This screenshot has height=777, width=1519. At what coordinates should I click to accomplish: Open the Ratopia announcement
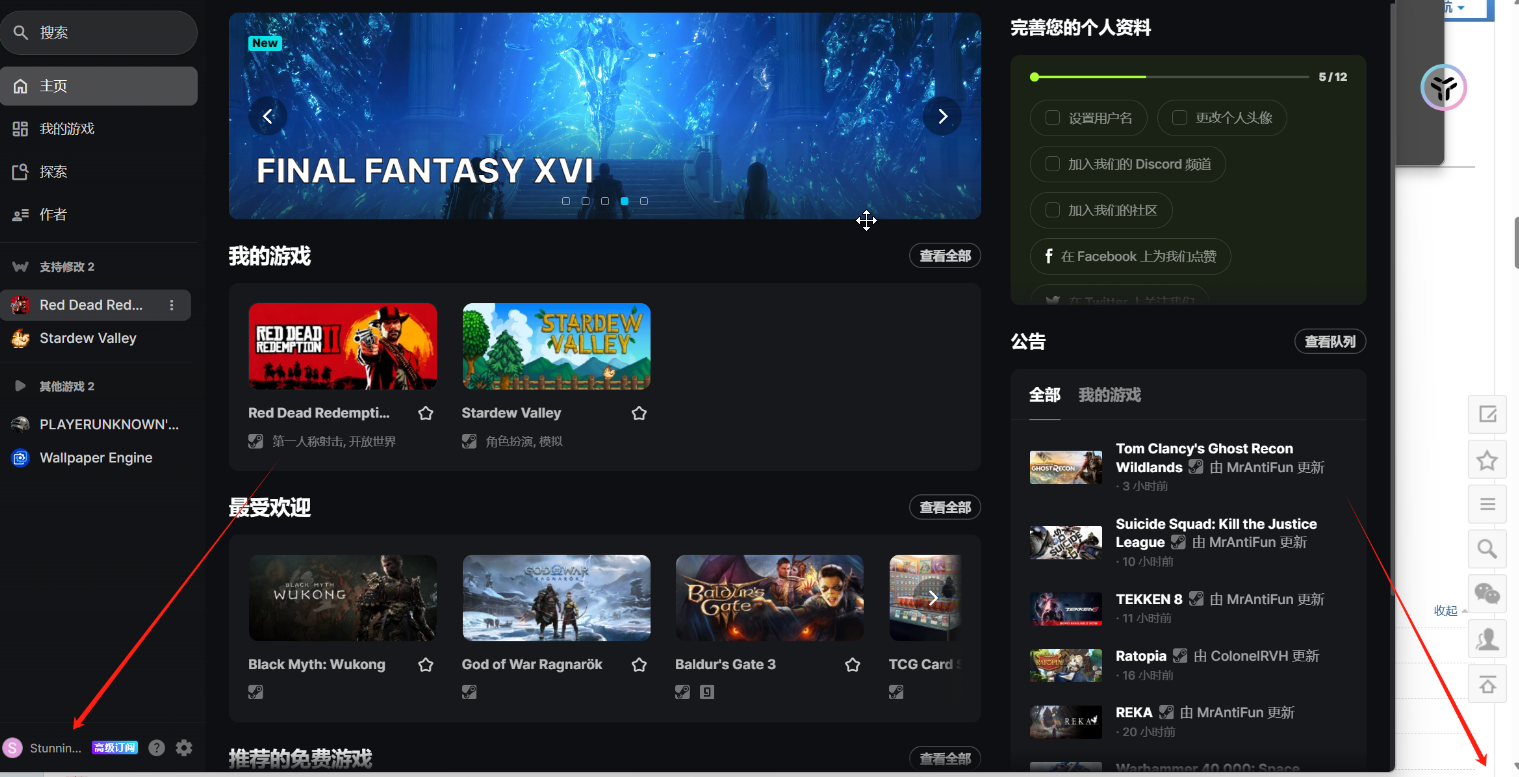coord(1188,665)
